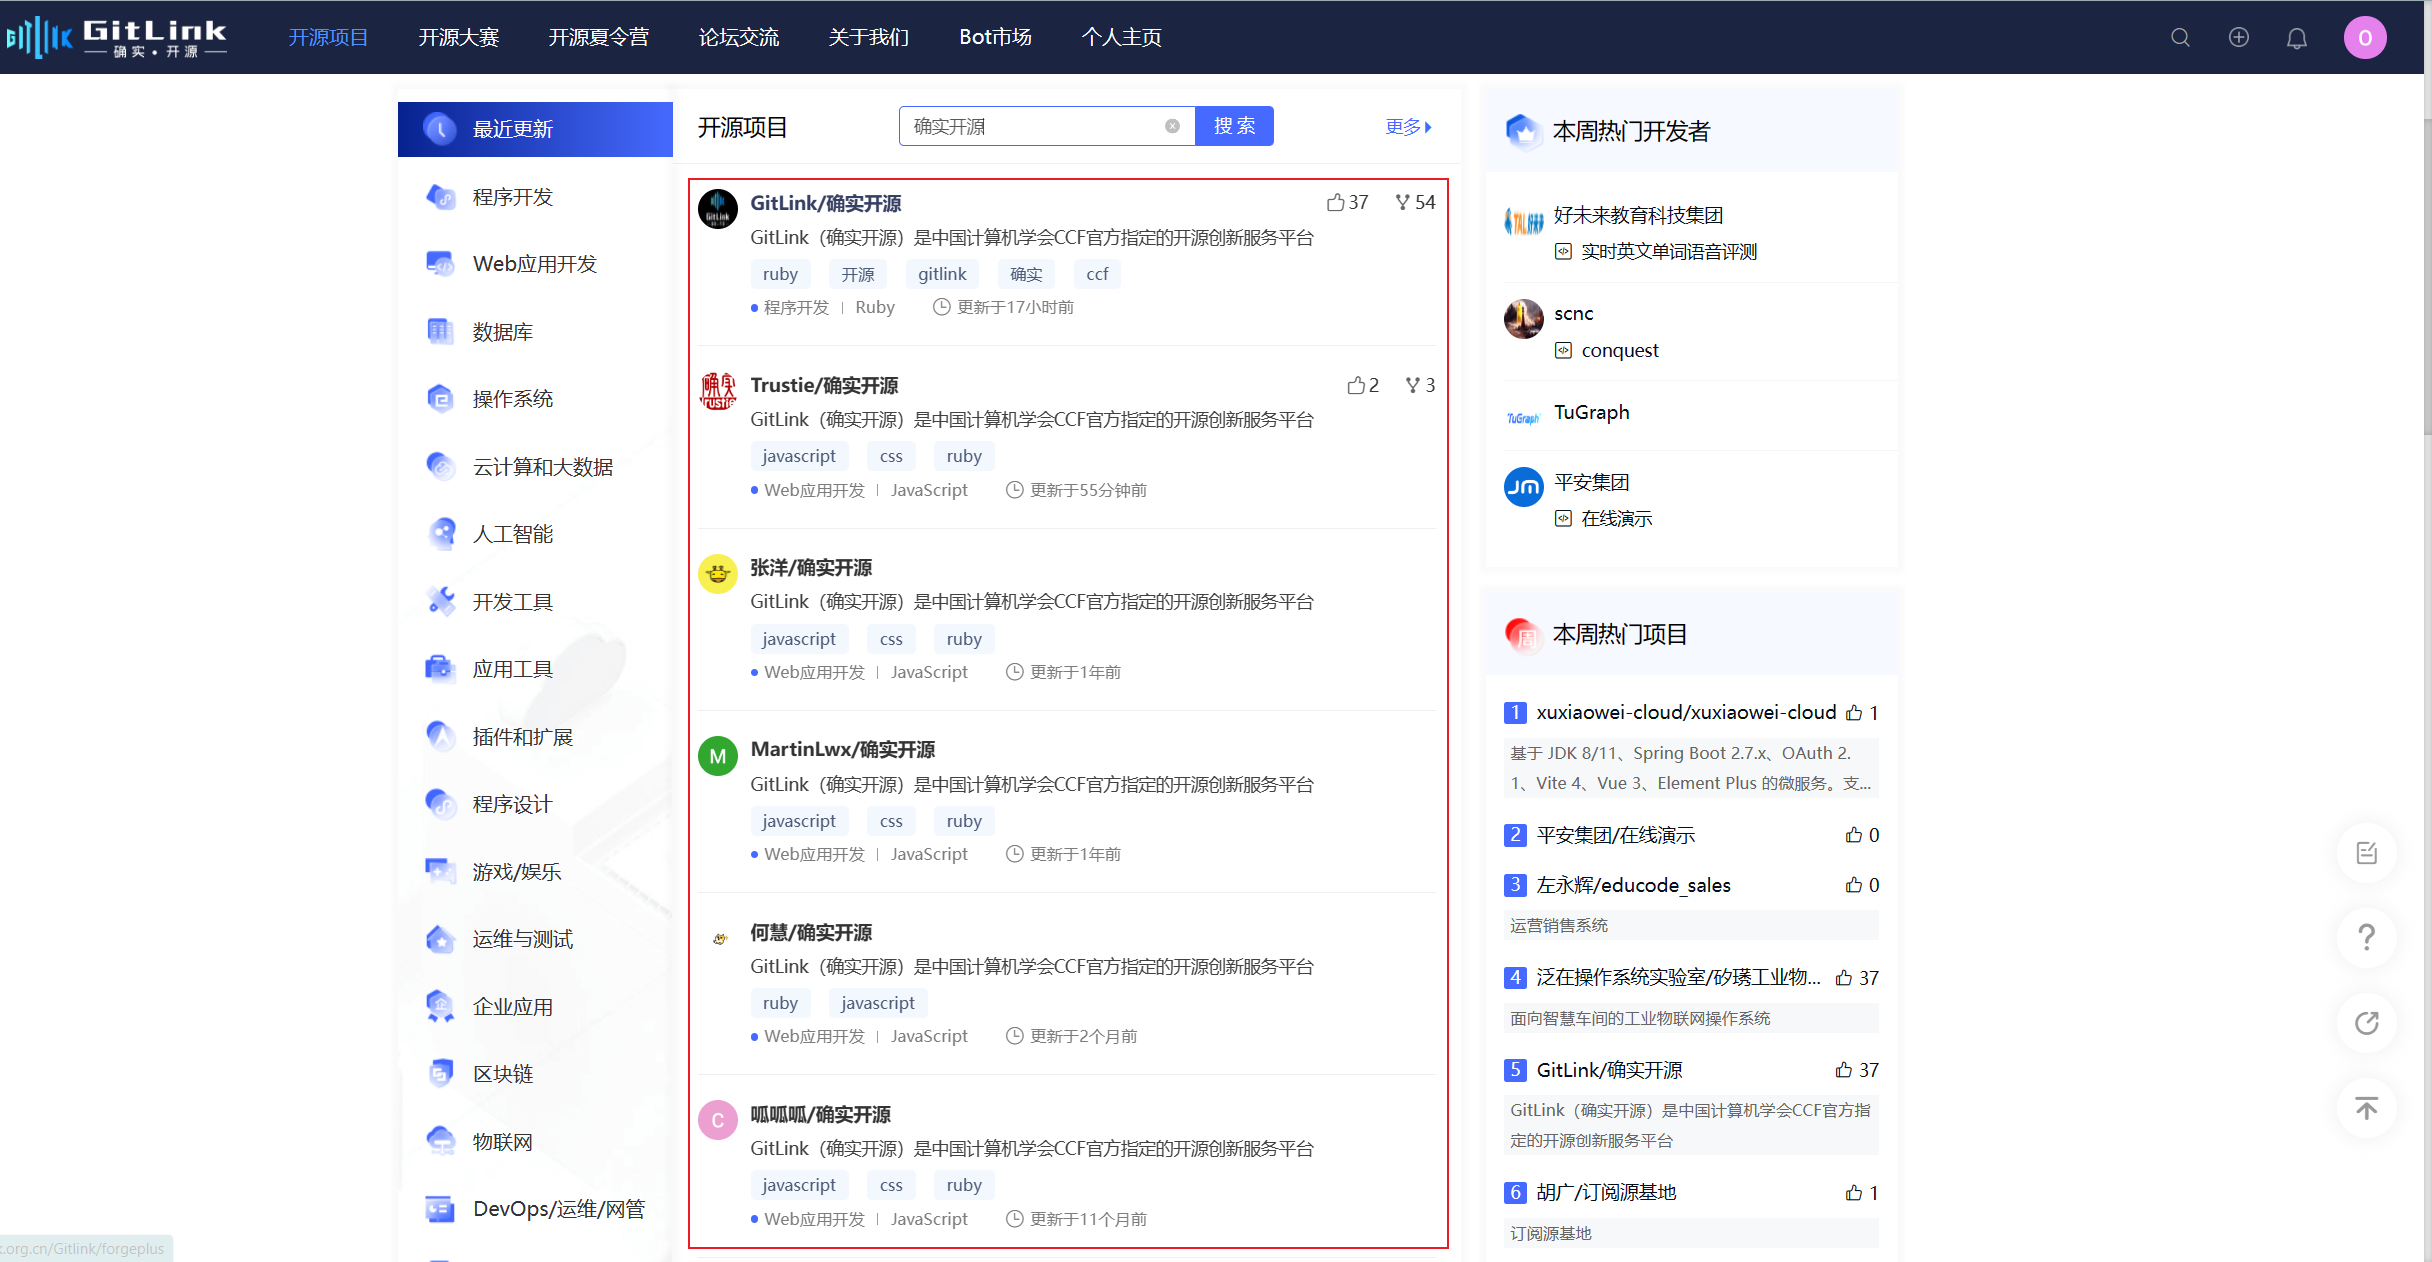Open 开源项目 nav tab
The height and width of the screenshot is (1262, 2432).
click(328, 37)
